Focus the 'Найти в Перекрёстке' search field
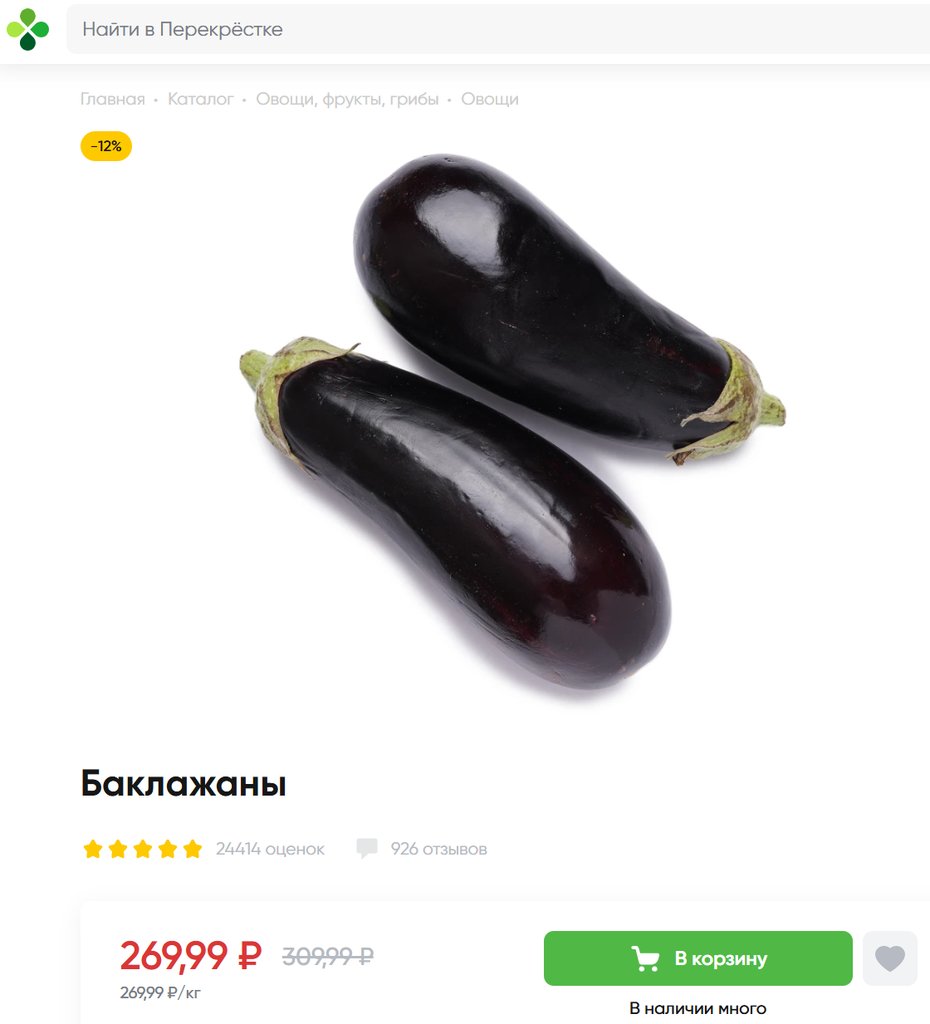The width and height of the screenshot is (930, 1024). (498, 29)
